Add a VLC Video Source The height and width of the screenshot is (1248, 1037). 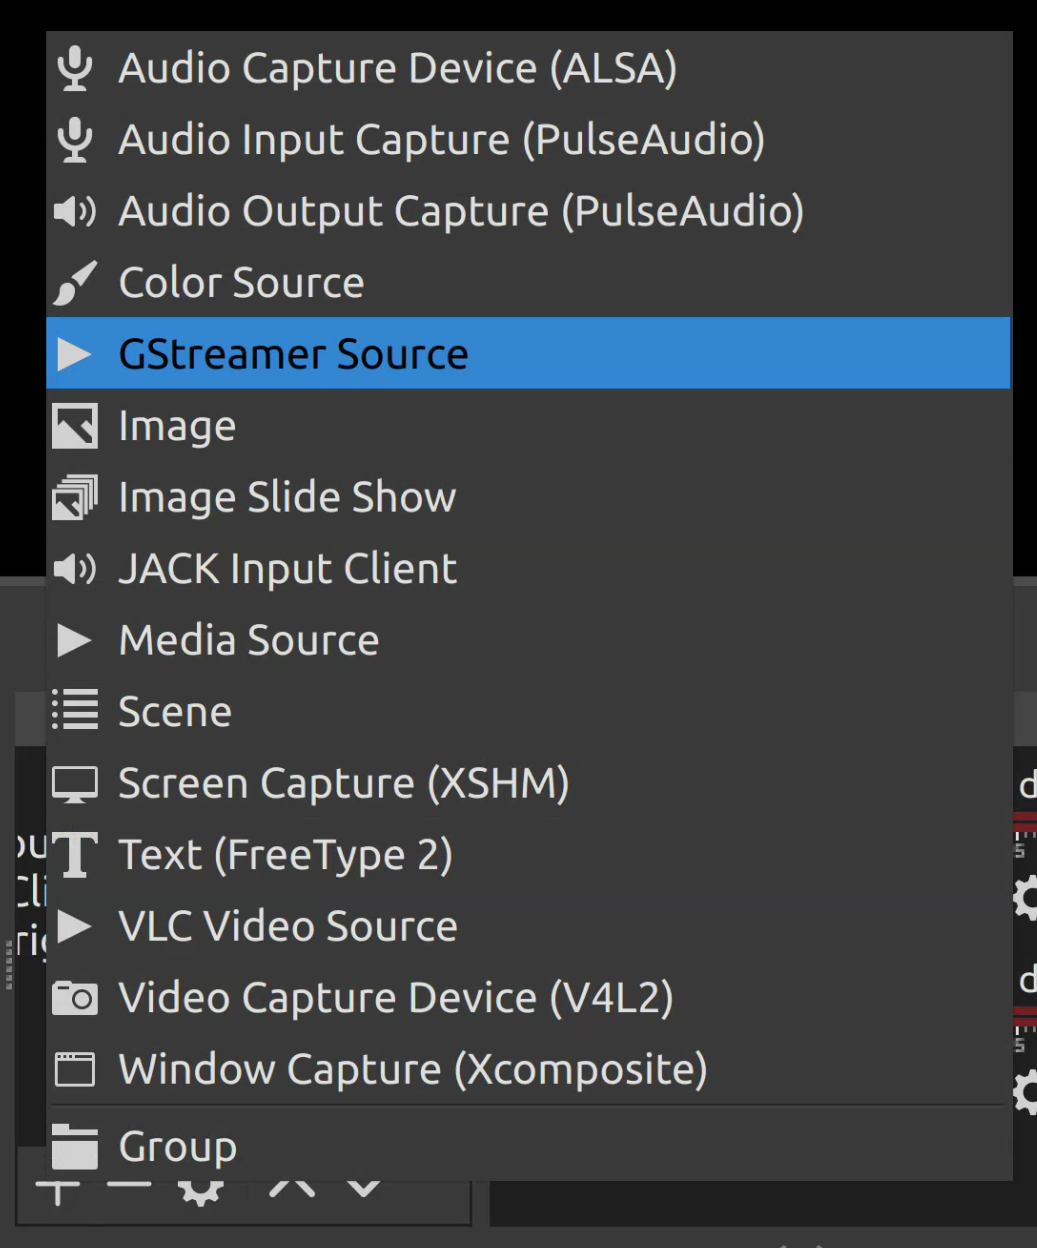point(287,926)
